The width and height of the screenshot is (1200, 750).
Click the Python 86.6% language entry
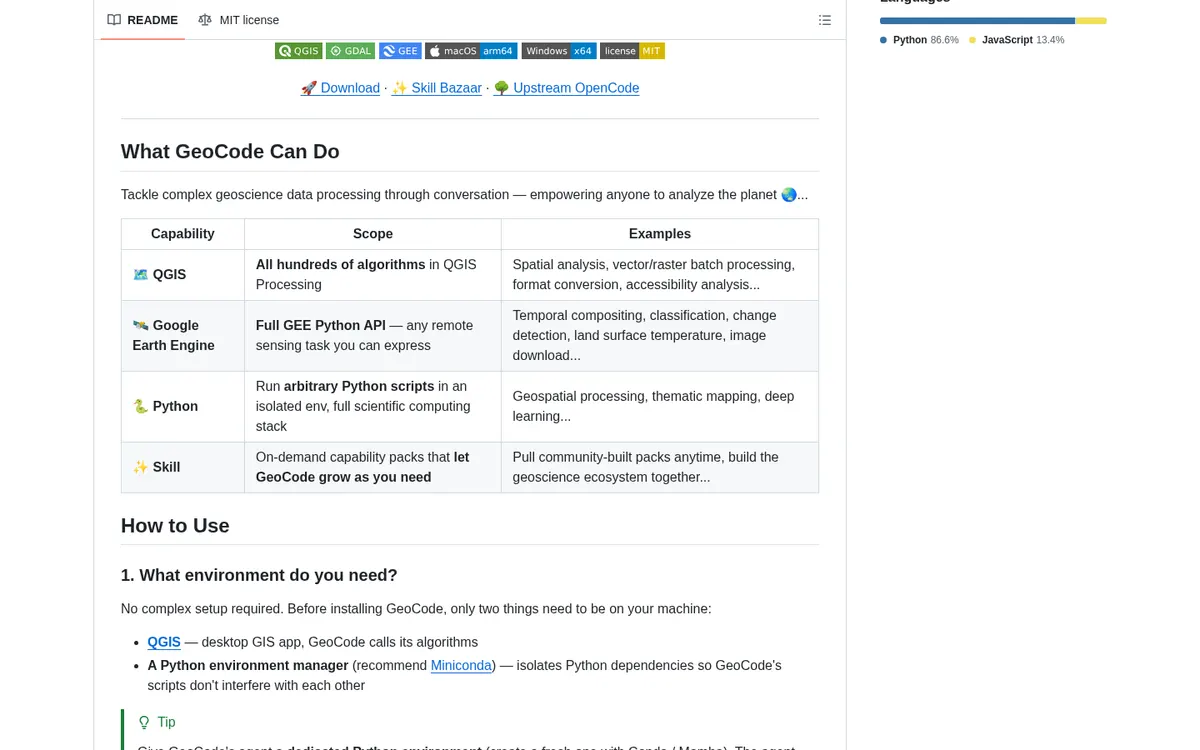pyautogui.click(x=919, y=40)
